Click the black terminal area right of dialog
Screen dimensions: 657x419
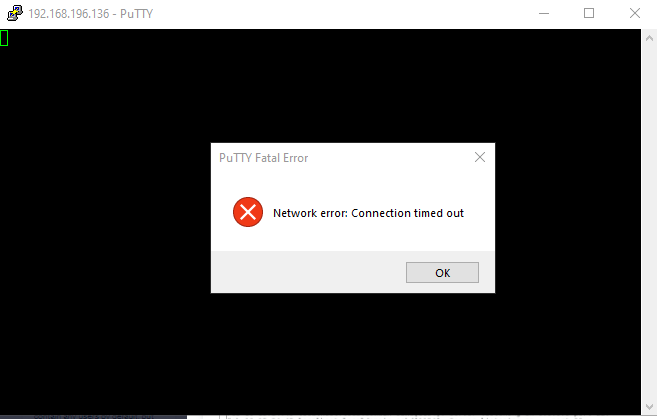coord(568,218)
